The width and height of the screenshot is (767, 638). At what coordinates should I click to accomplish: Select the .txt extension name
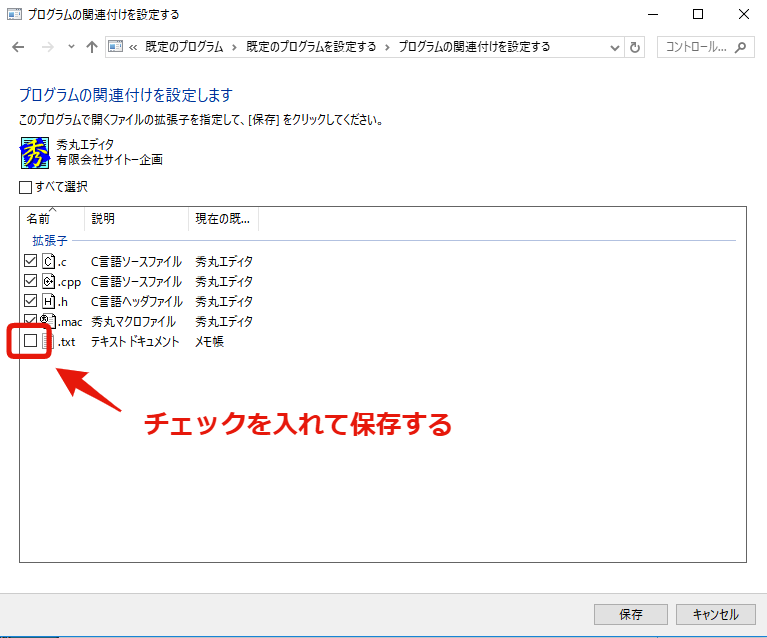tap(67, 342)
